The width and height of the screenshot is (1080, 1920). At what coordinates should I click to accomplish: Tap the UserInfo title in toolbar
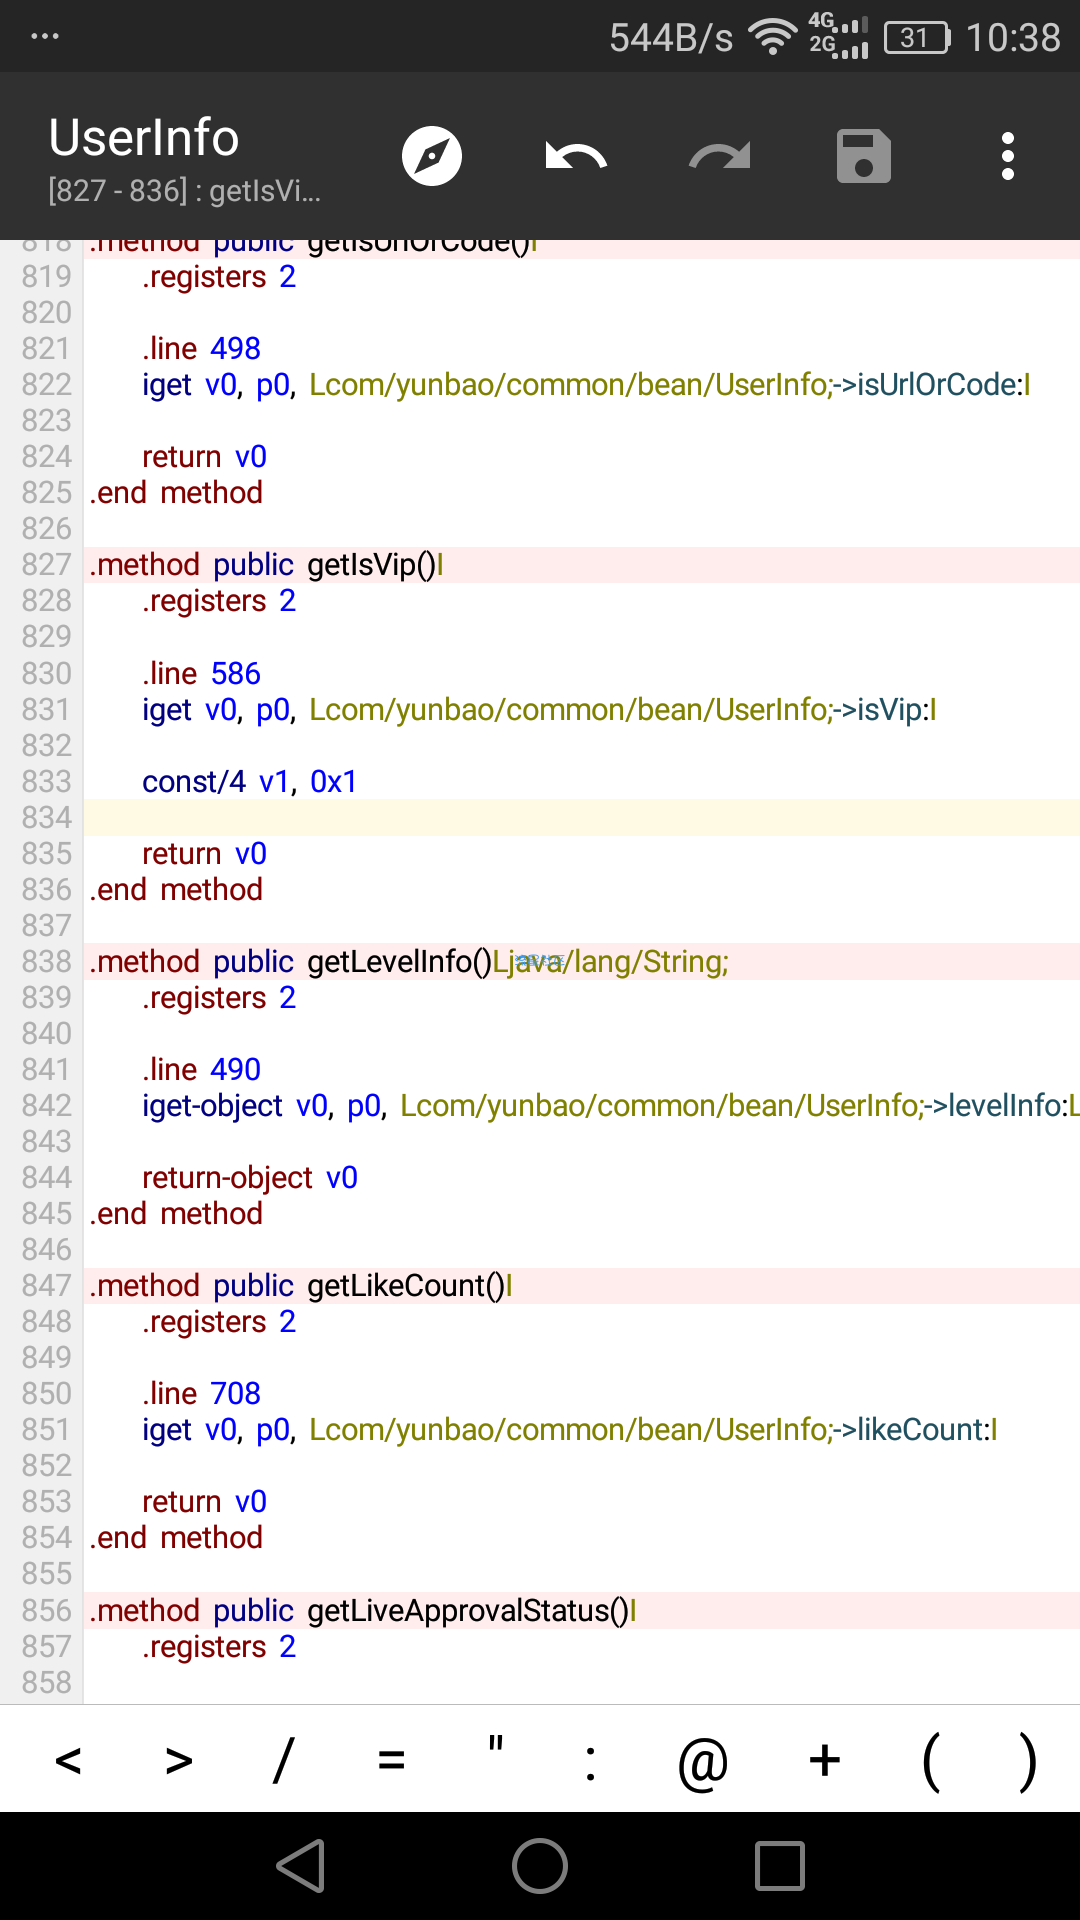click(144, 137)
